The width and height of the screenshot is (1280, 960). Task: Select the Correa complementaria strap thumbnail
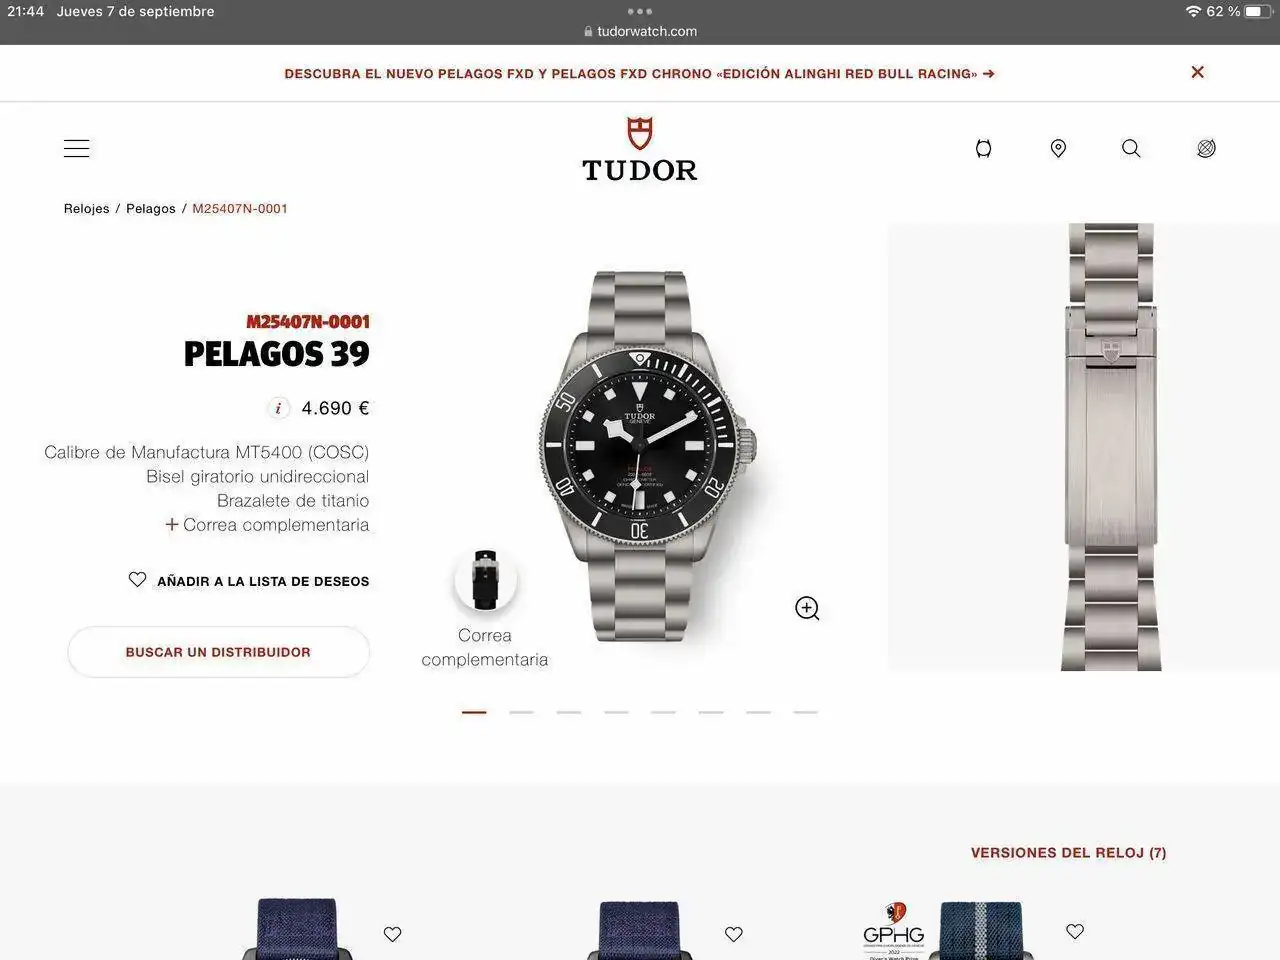pyautogui.click(x=485, y=580)
